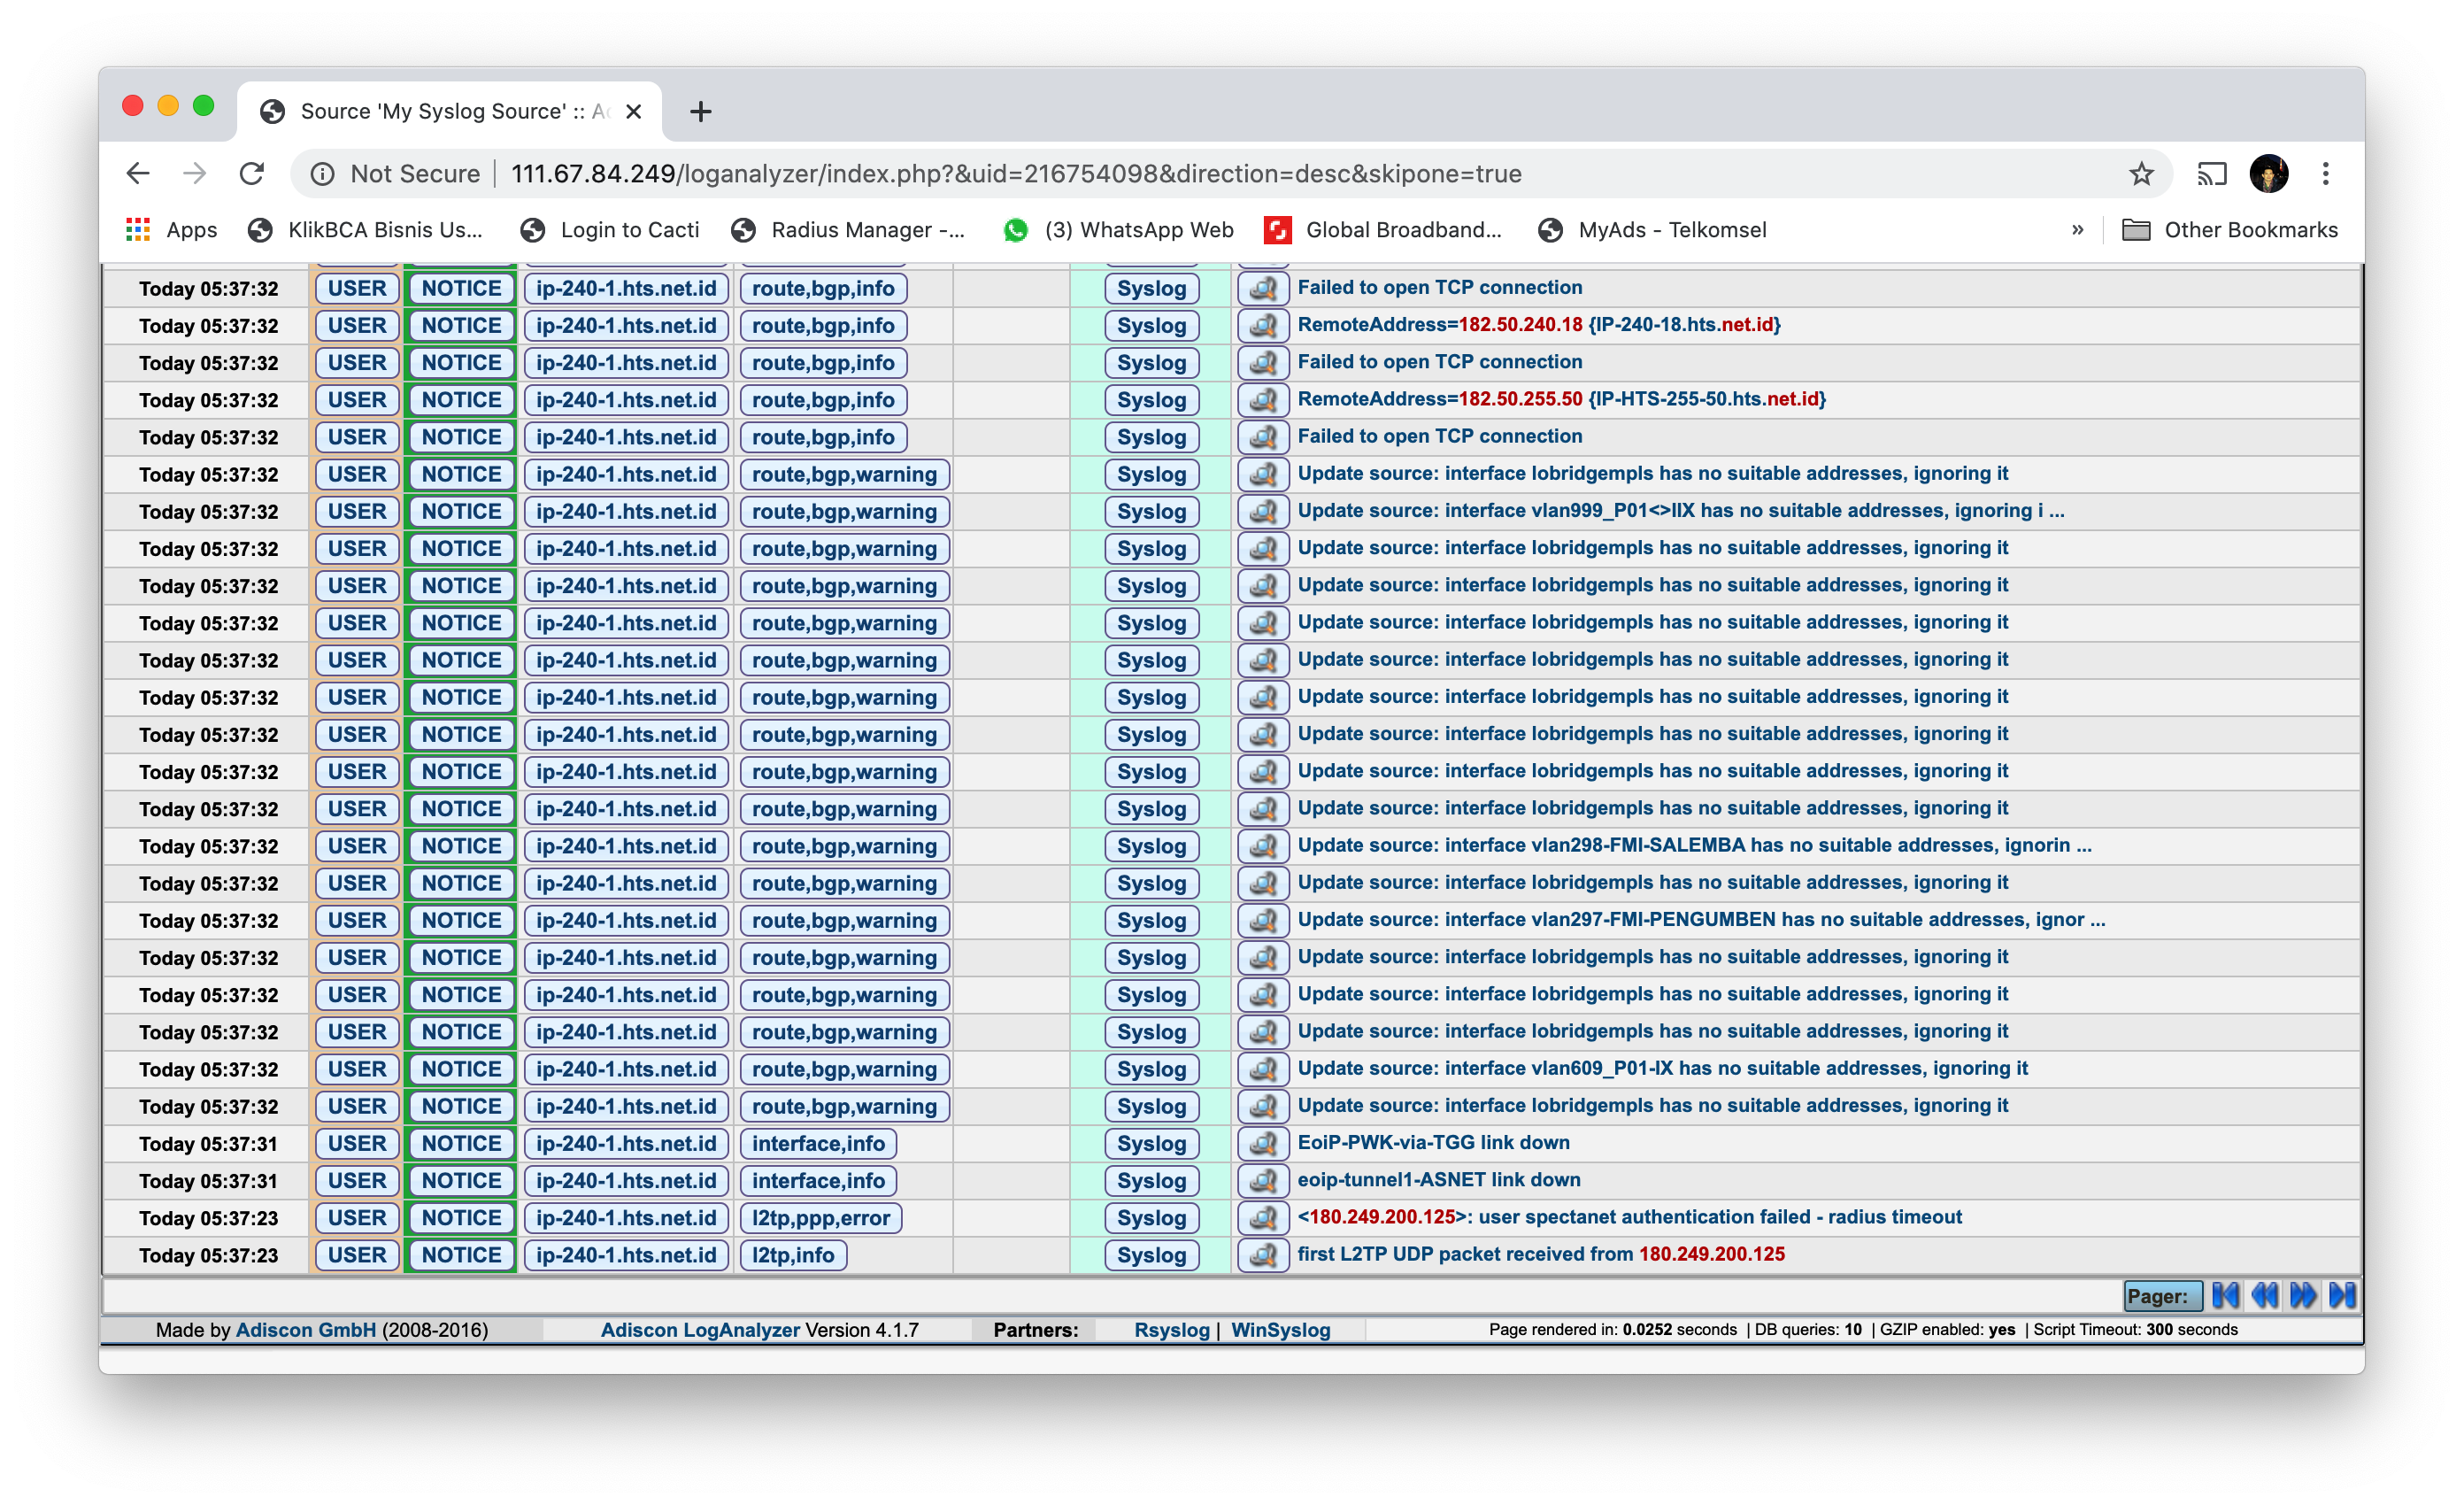The width and height of the screenshot is (2464, 1505).
Task: Open details icon for eoip-tunnel1-ASNET link down
Action: [x=1263, y=1181]
